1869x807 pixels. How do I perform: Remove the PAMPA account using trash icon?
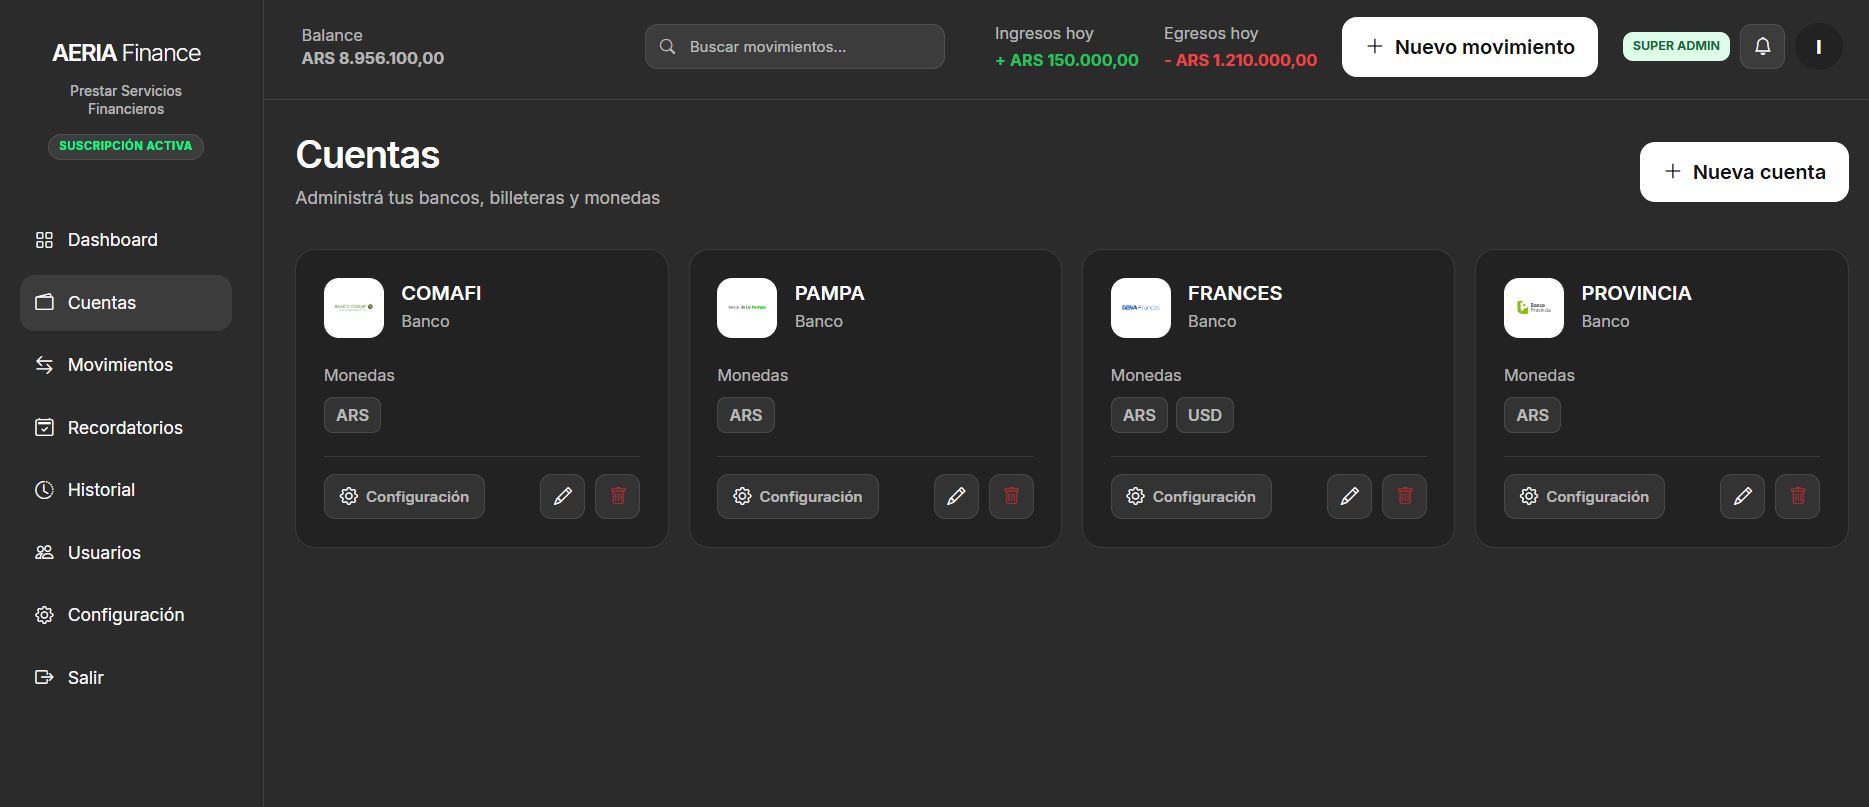pyautogui.click(x=1011, y=496)
